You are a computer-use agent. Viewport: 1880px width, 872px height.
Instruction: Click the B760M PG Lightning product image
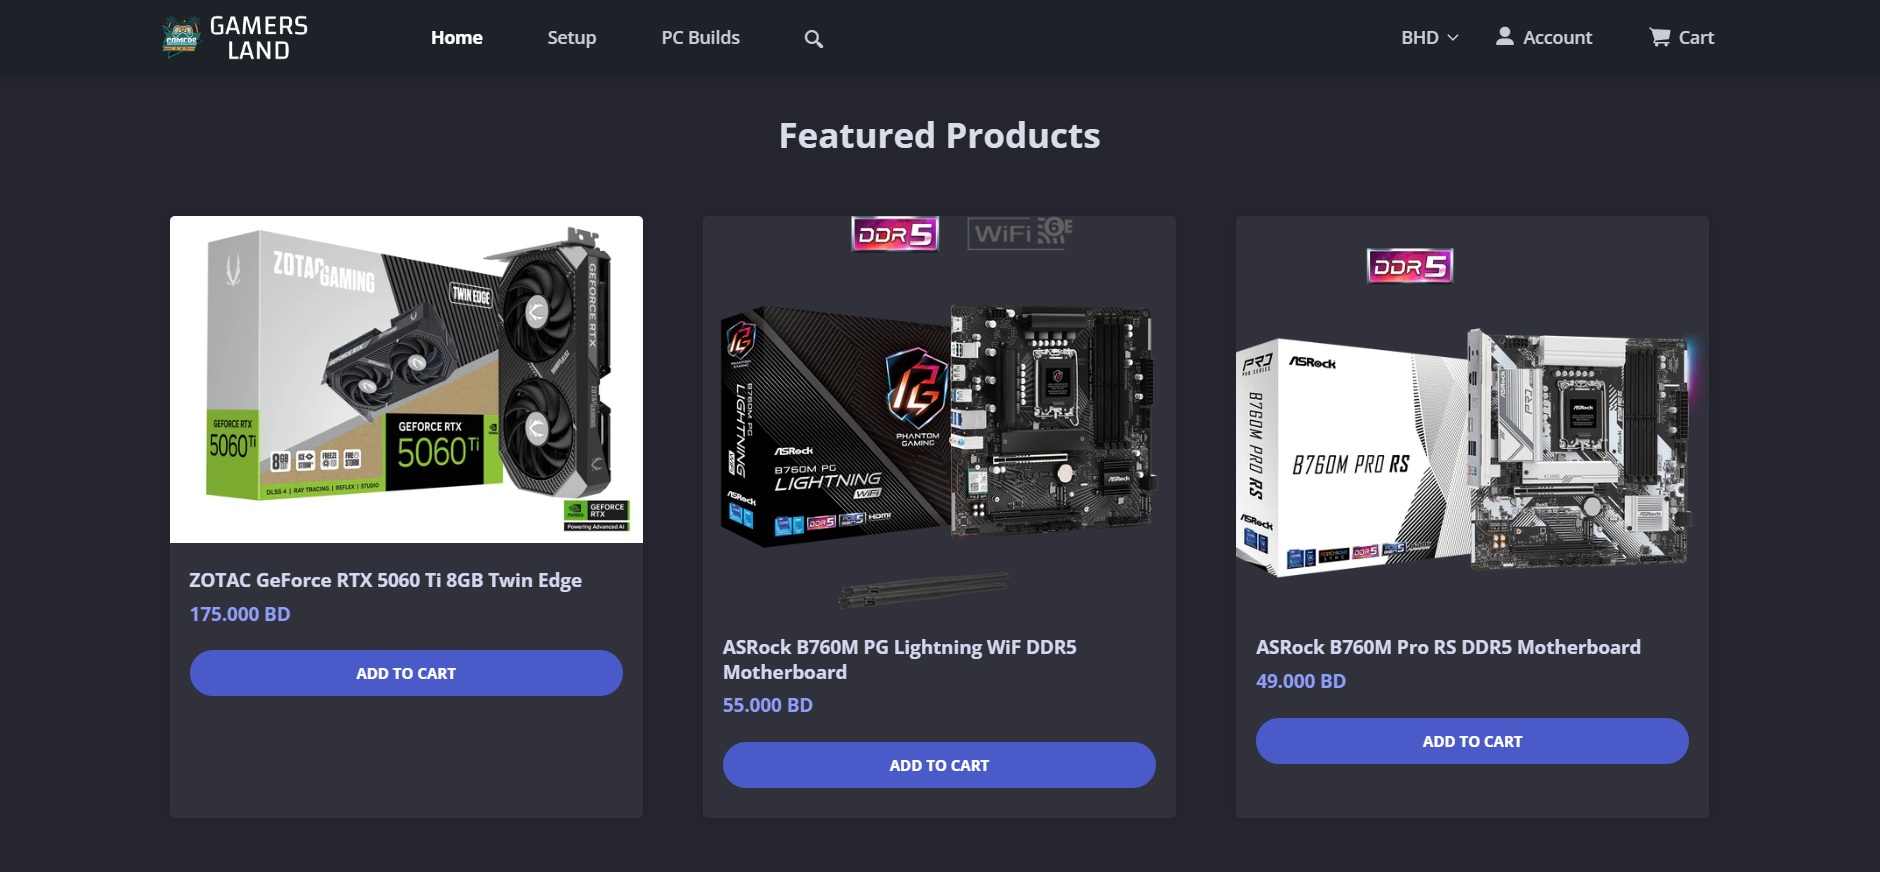(939, 413)
